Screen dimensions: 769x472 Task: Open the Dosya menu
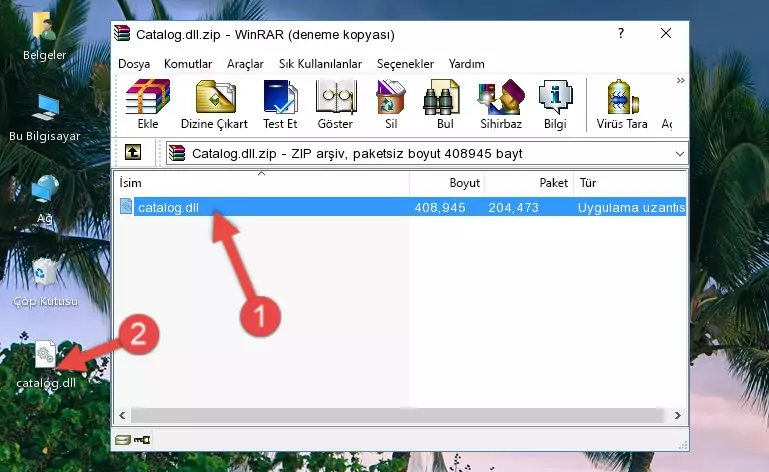coord(134,64)
